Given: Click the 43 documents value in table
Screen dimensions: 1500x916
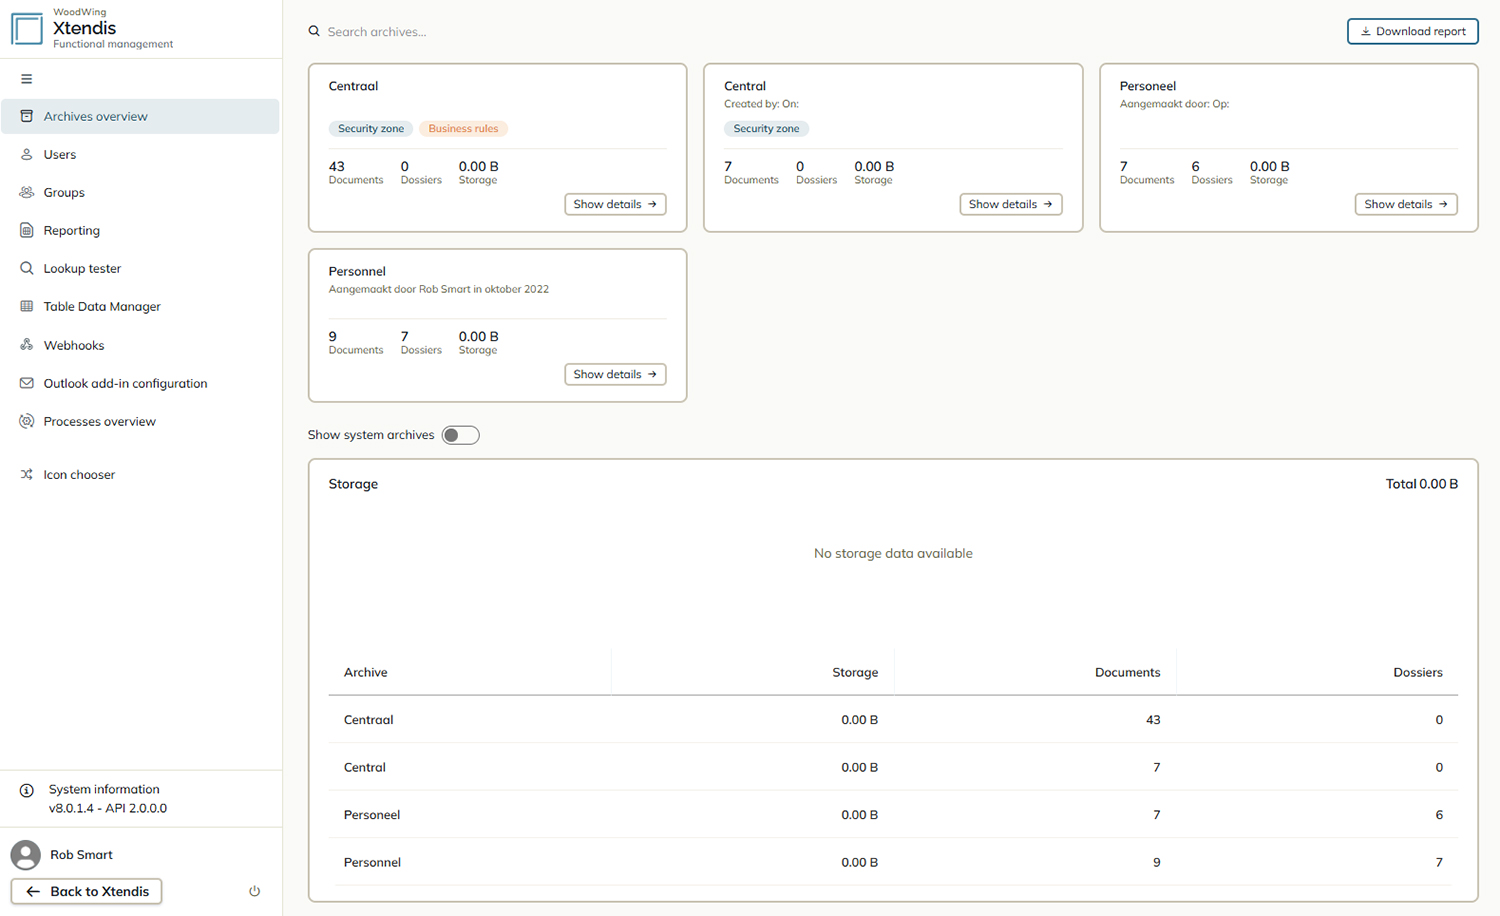Looking at the screenshot, I should pyautogui.click(x=1153, y=720).
